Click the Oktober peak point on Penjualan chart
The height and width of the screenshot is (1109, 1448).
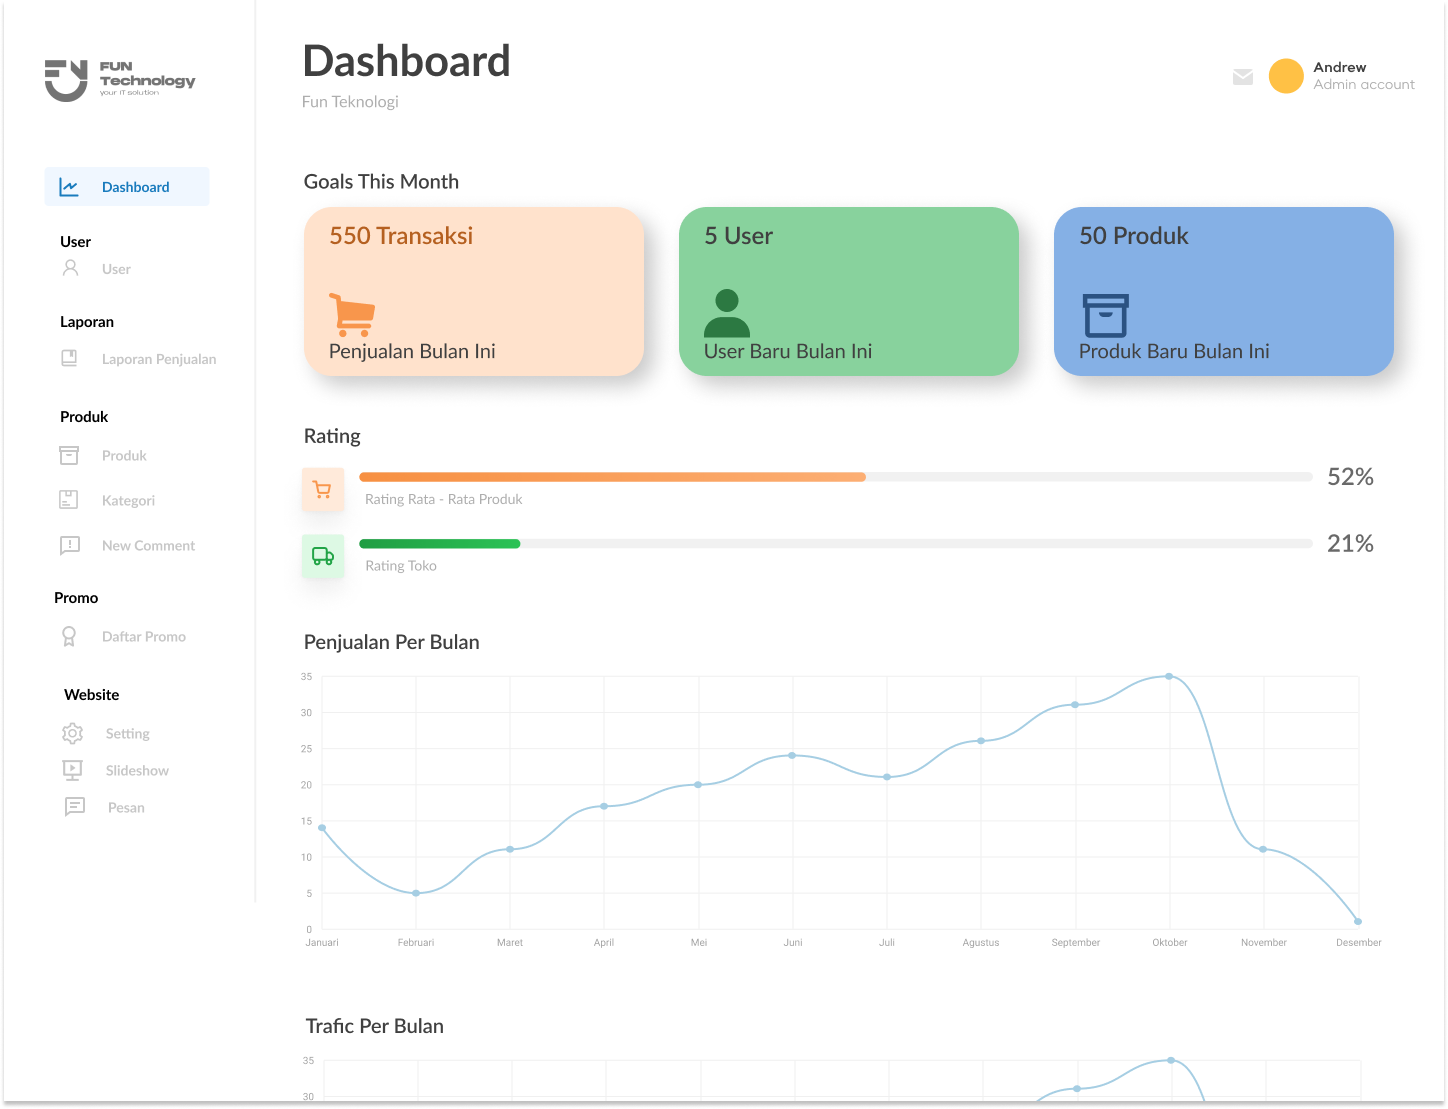click(x=1169, y=677)
